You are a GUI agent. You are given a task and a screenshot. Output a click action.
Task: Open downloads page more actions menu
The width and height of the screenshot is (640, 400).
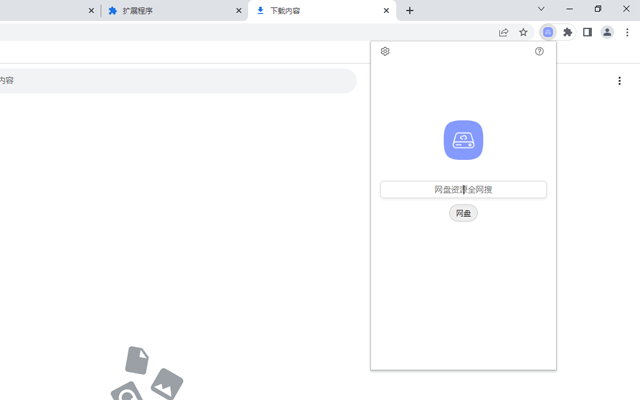click(619, 81)
